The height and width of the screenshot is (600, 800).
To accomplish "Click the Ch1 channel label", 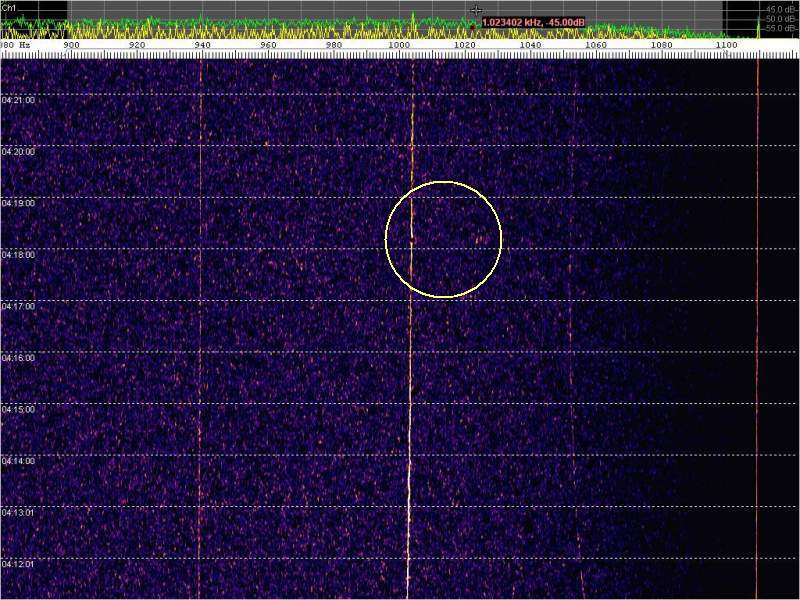I will click(x=9, y=7).
